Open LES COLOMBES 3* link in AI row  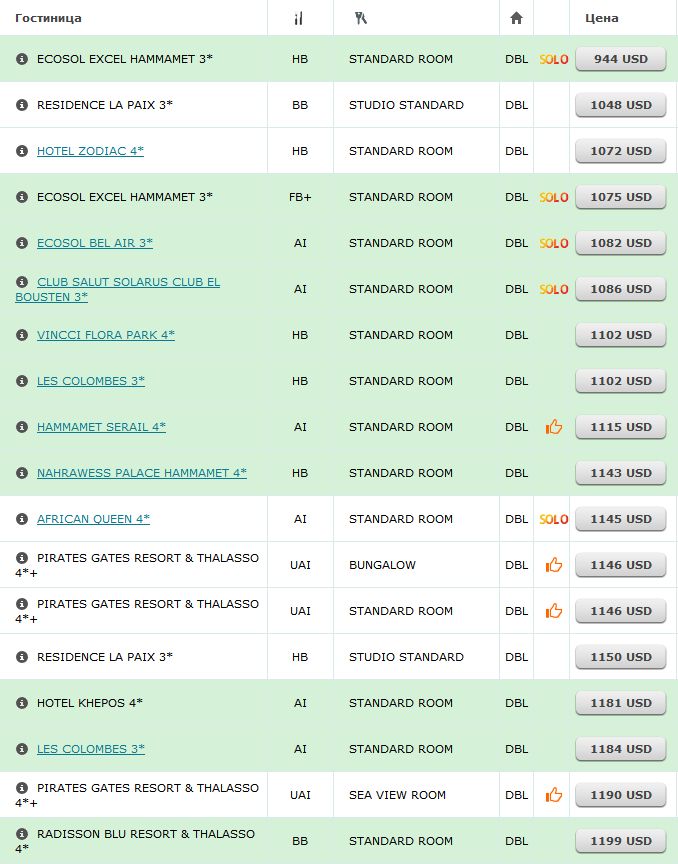coord(91,749)
